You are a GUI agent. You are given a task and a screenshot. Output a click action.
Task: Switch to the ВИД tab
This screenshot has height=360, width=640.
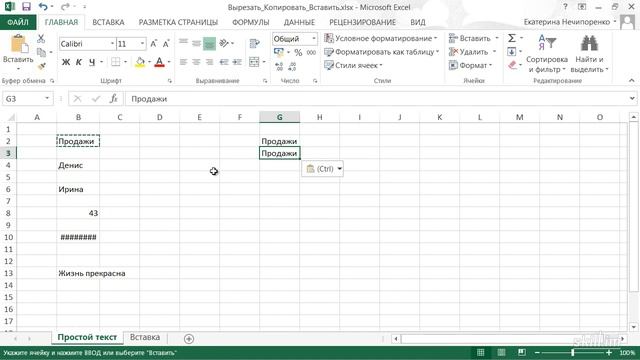pyautogui.click(x=418, y=22)
